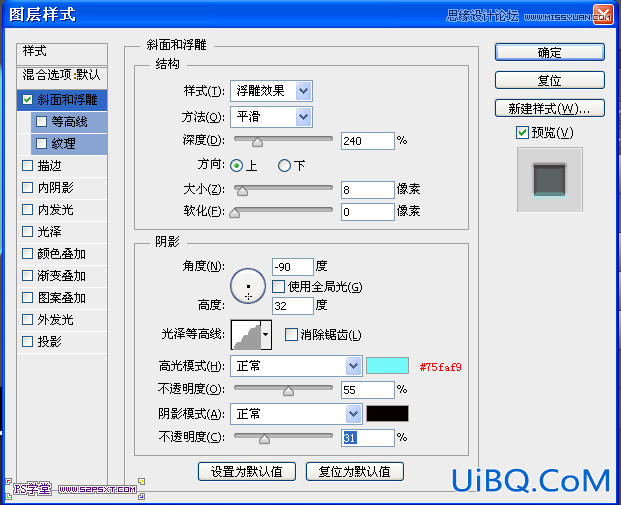Screen dimensions: 621x505
Task: Close the 图层样式 dialog window
Action: tap(602, 15)
